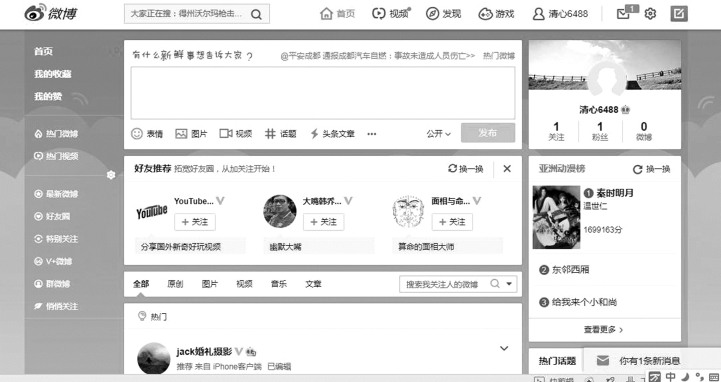Click the three-dot more options in composer

[x=372, y=134]
